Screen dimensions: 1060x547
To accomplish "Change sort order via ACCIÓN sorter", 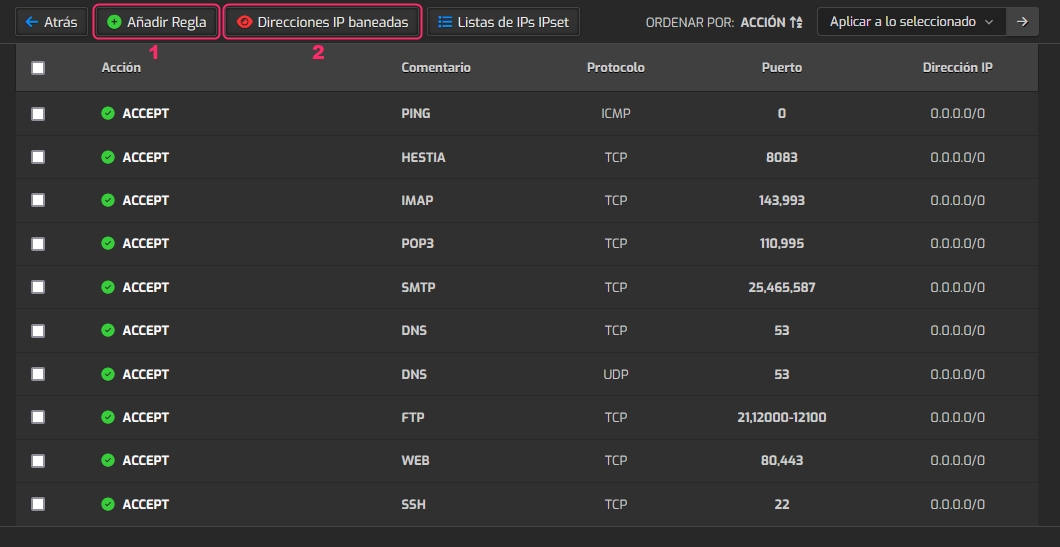I will pos(763,22).
